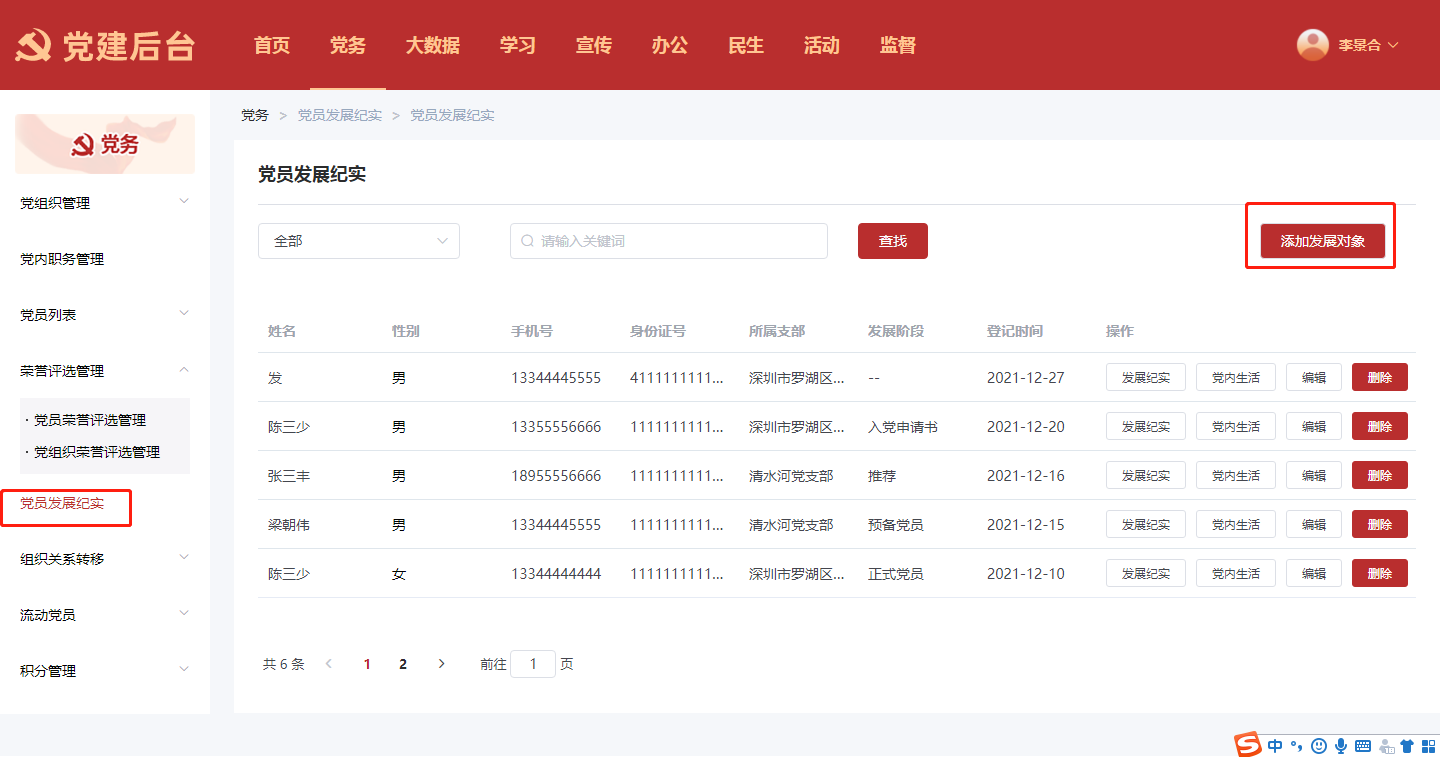Switch to the 大数据 top menu
The image size is (1440, 757).
point(432,45)
